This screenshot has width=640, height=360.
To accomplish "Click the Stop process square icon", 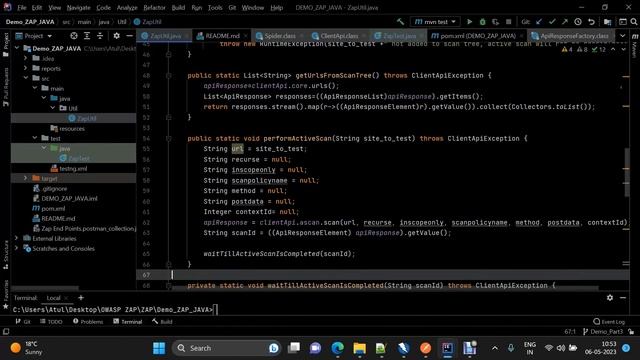I will tap(509, 22).
